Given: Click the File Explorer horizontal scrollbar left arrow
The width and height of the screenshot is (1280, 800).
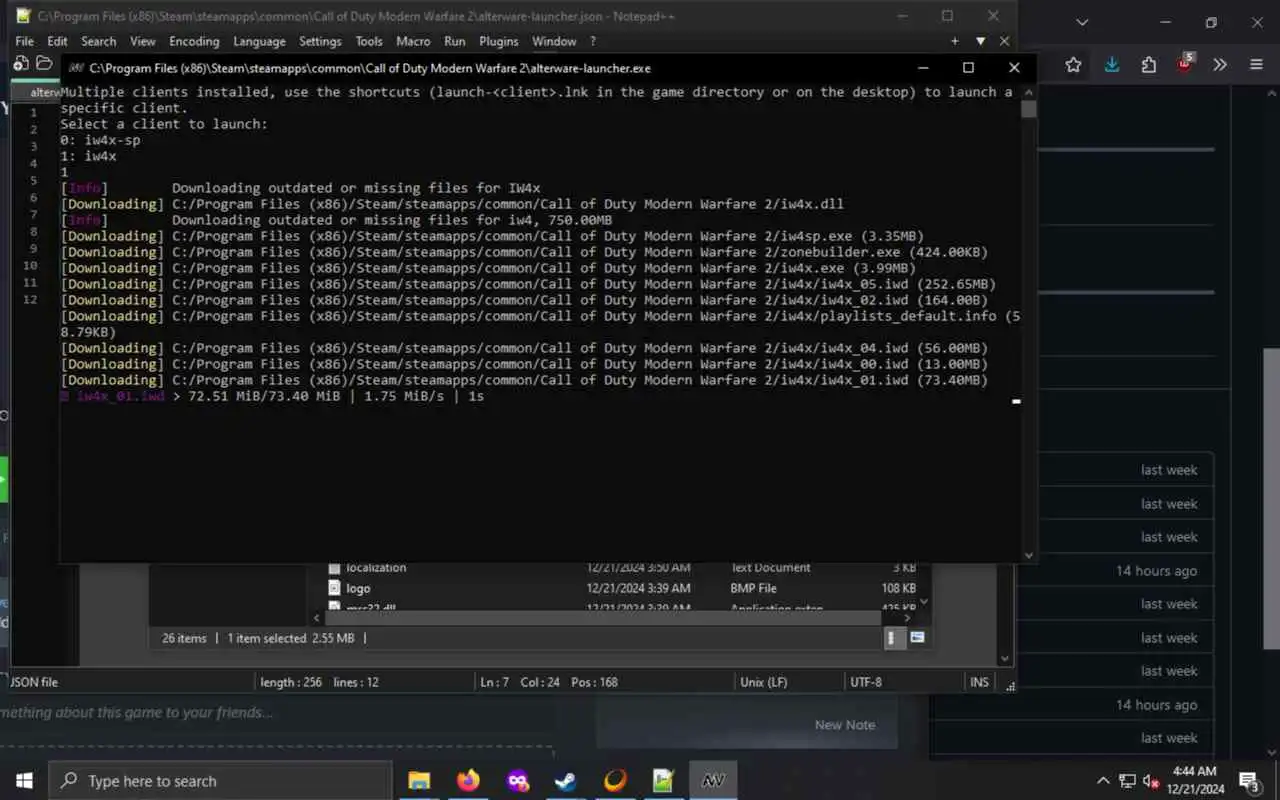Looking at the screenshot, I should click(x=317, y=619).
